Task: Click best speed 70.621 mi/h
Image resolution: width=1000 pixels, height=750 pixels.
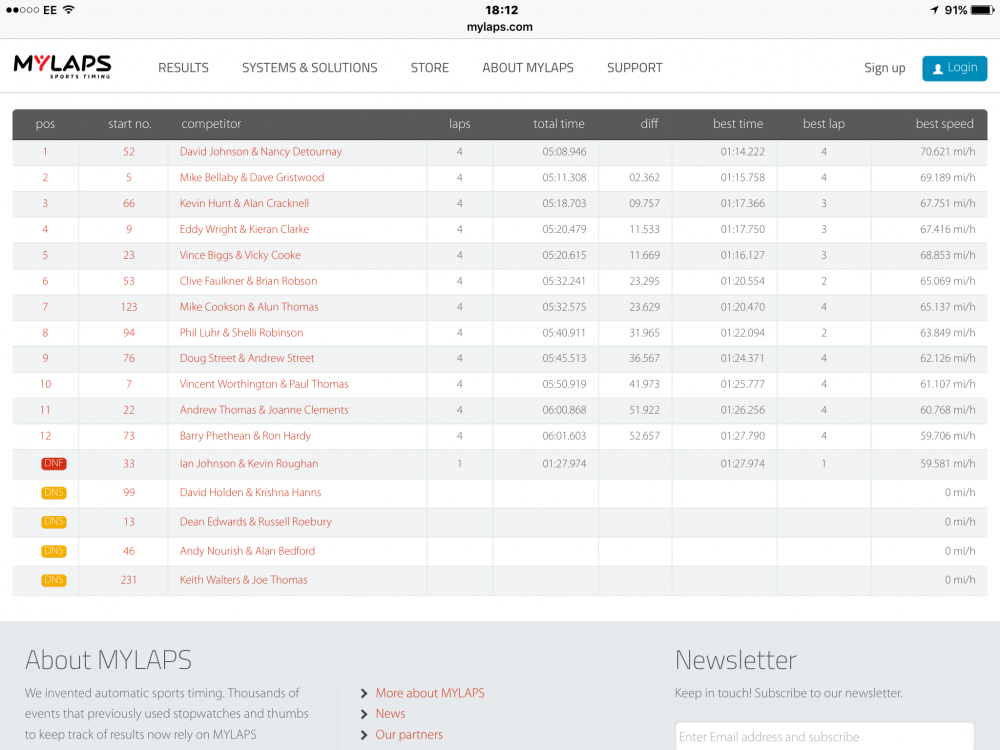Action: pyautogui.click(x=948, y=152)
